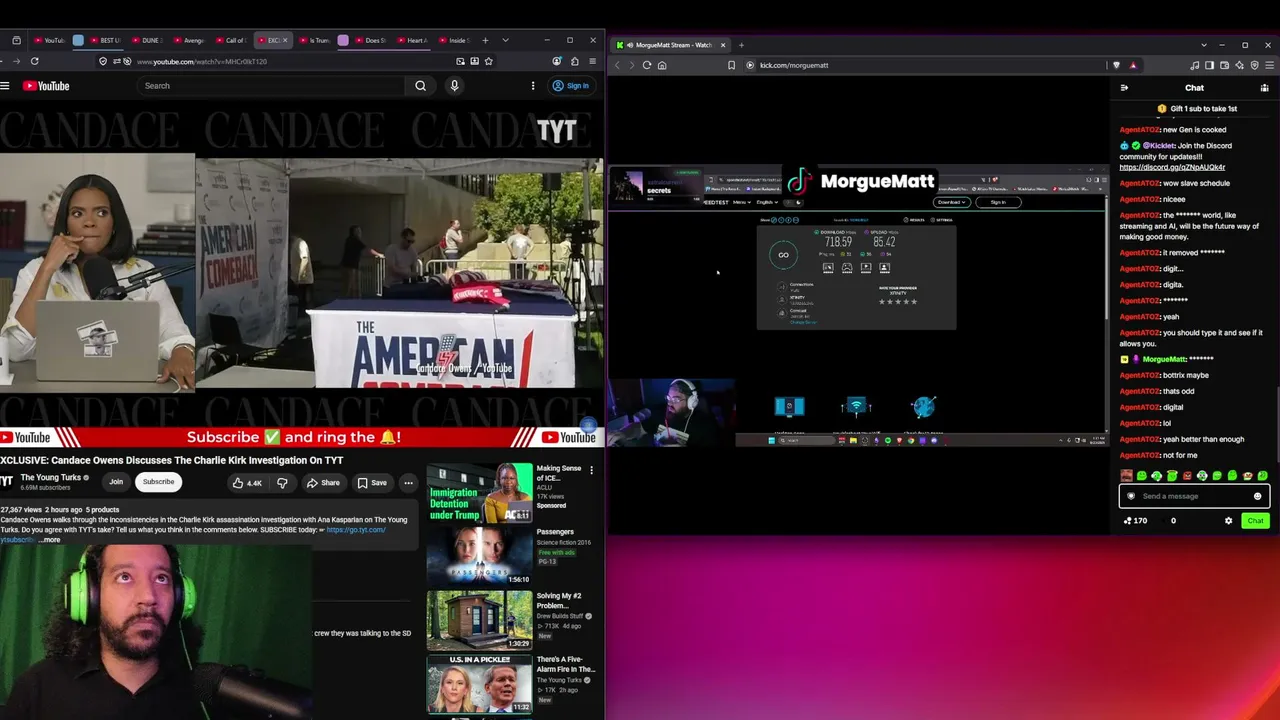This screenshot has height=720, width=1280.
Task: Open the Brave main menu in Kick window
Action: point(1268,65)
